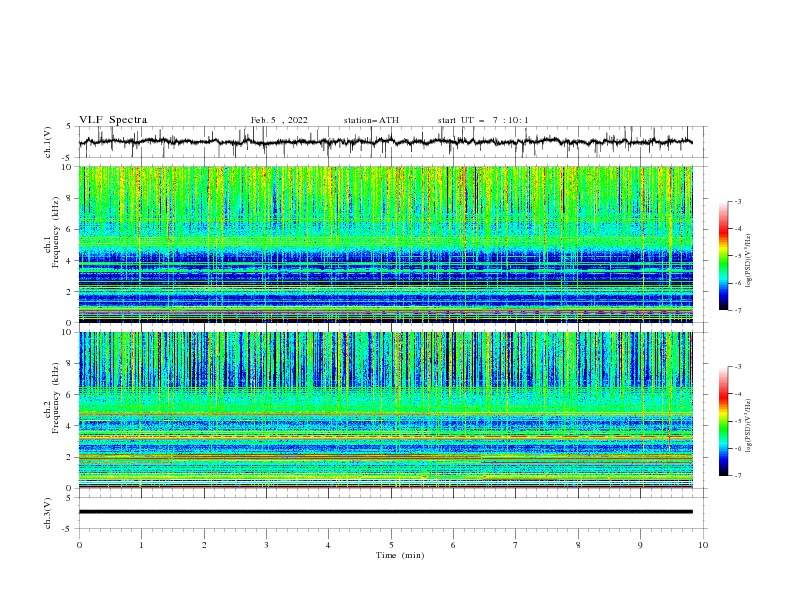
Task: Click time axis tick label "0"
Action: [79, 545]
